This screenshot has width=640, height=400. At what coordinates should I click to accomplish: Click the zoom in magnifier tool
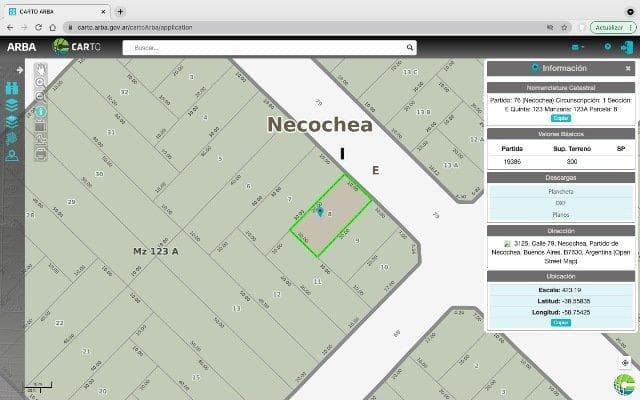click(41, 83)
